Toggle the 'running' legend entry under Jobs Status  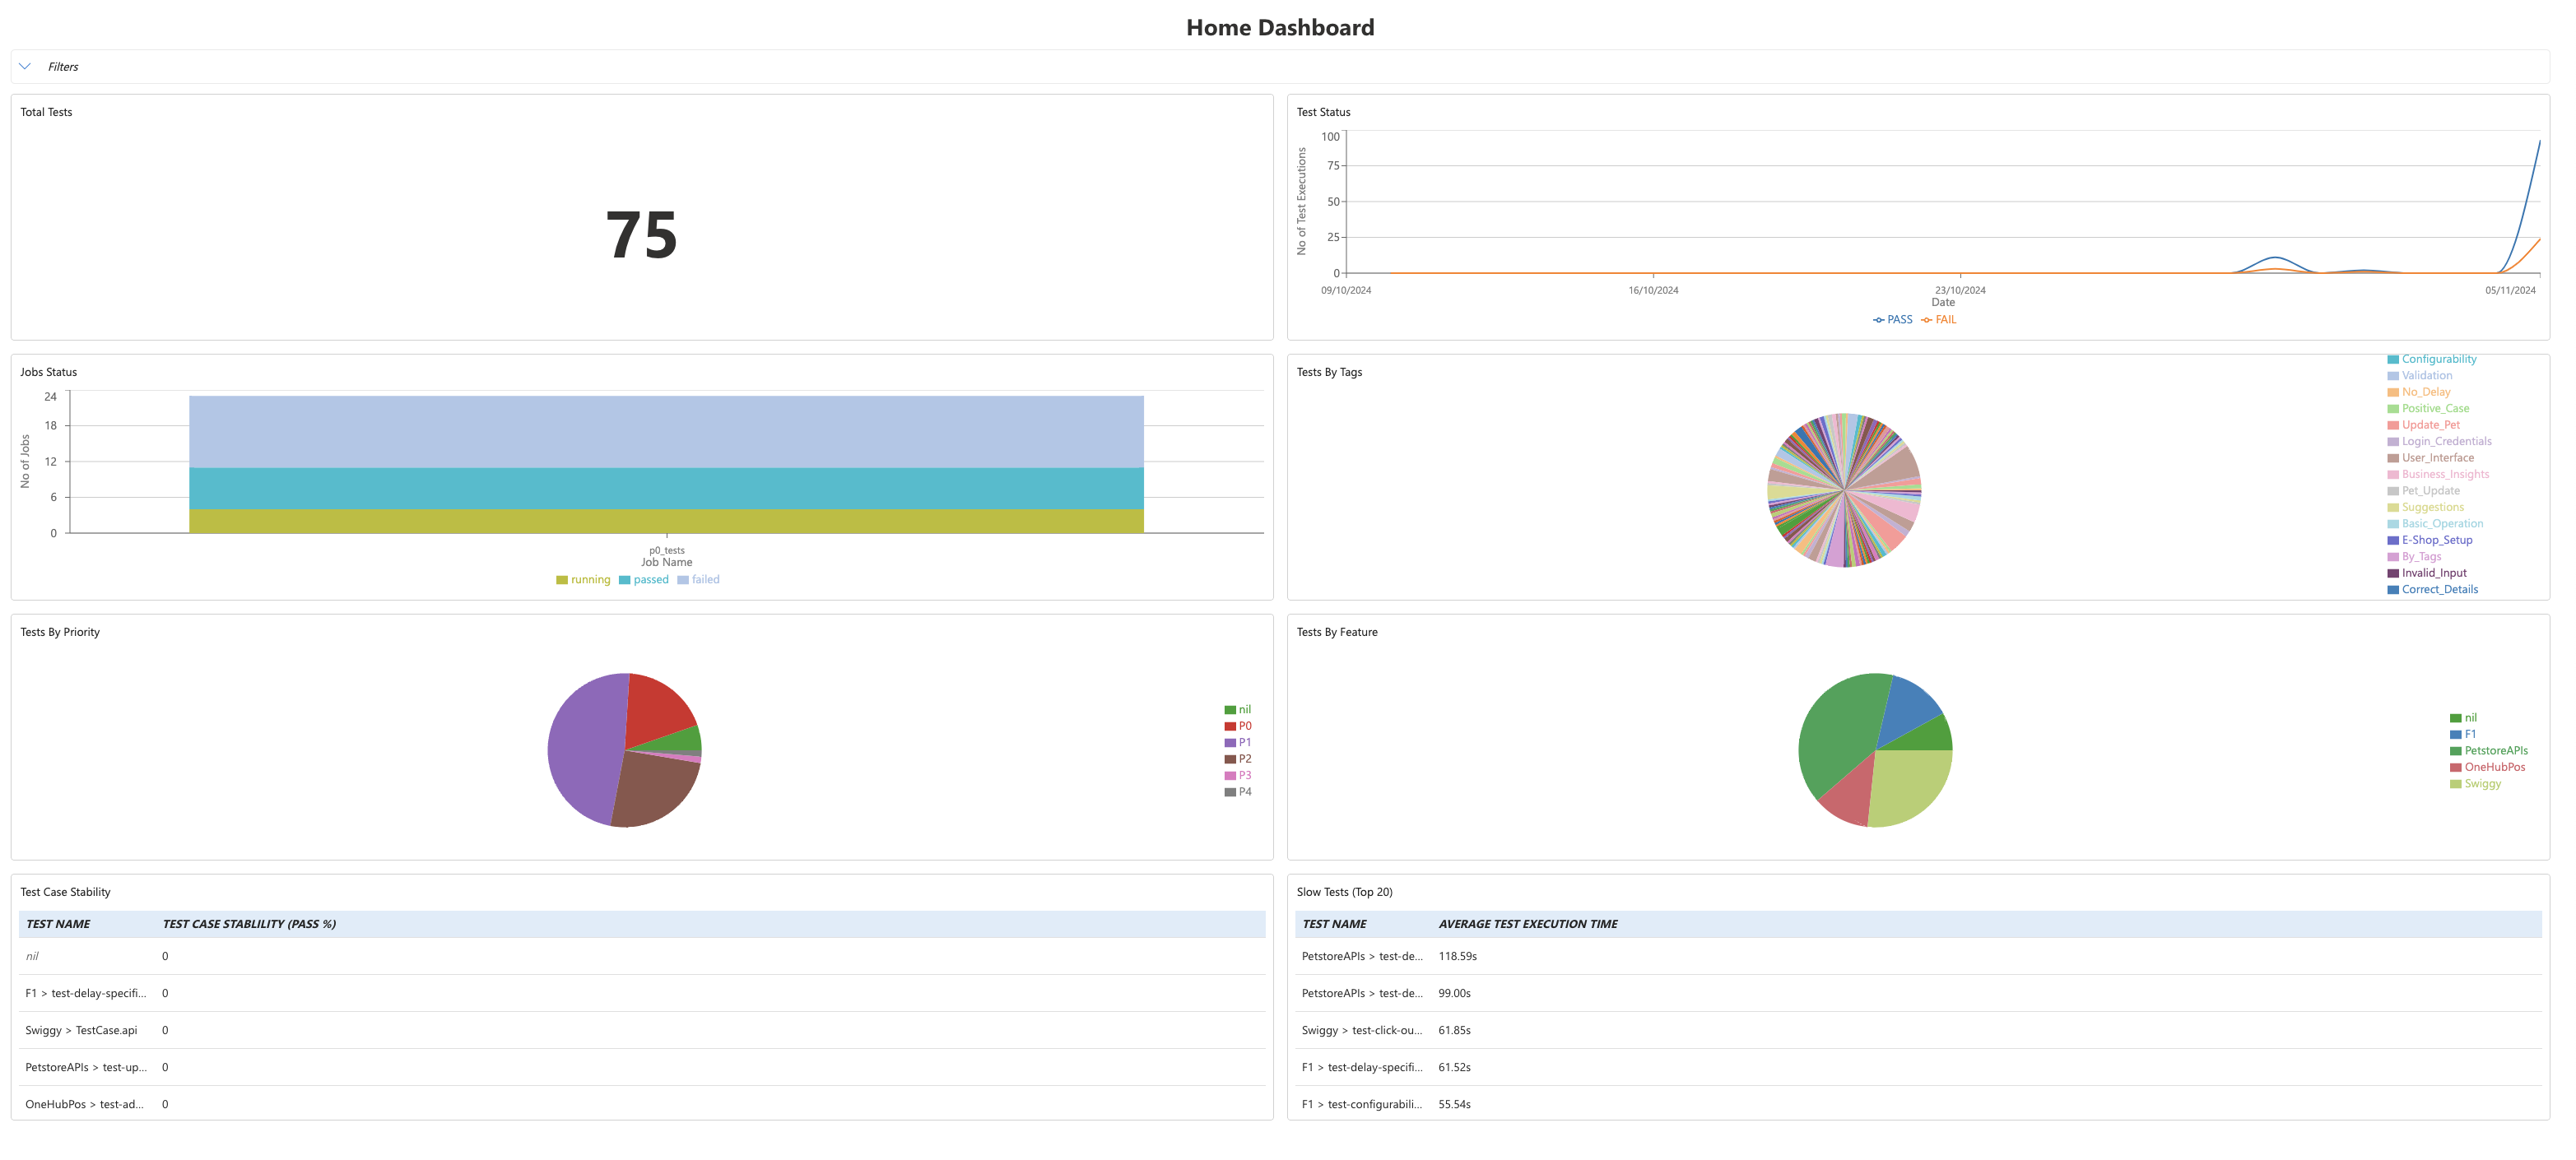[586, 579]
